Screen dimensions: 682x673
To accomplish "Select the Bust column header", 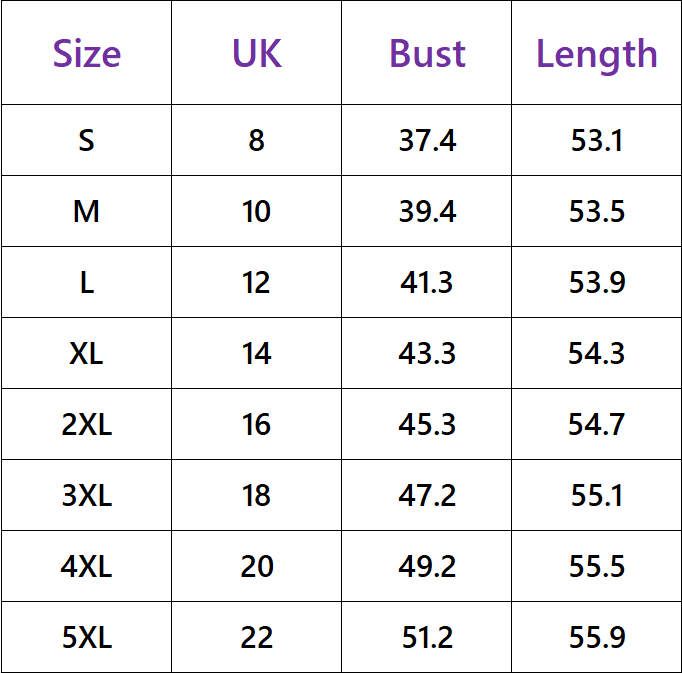I will point(427,54).
